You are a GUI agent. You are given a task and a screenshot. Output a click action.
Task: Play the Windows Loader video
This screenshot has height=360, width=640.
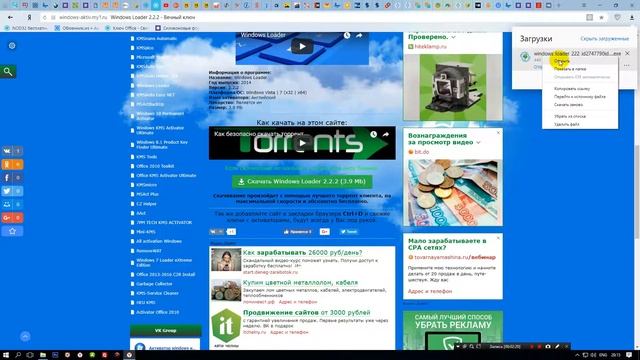click(x=302, y=47)
